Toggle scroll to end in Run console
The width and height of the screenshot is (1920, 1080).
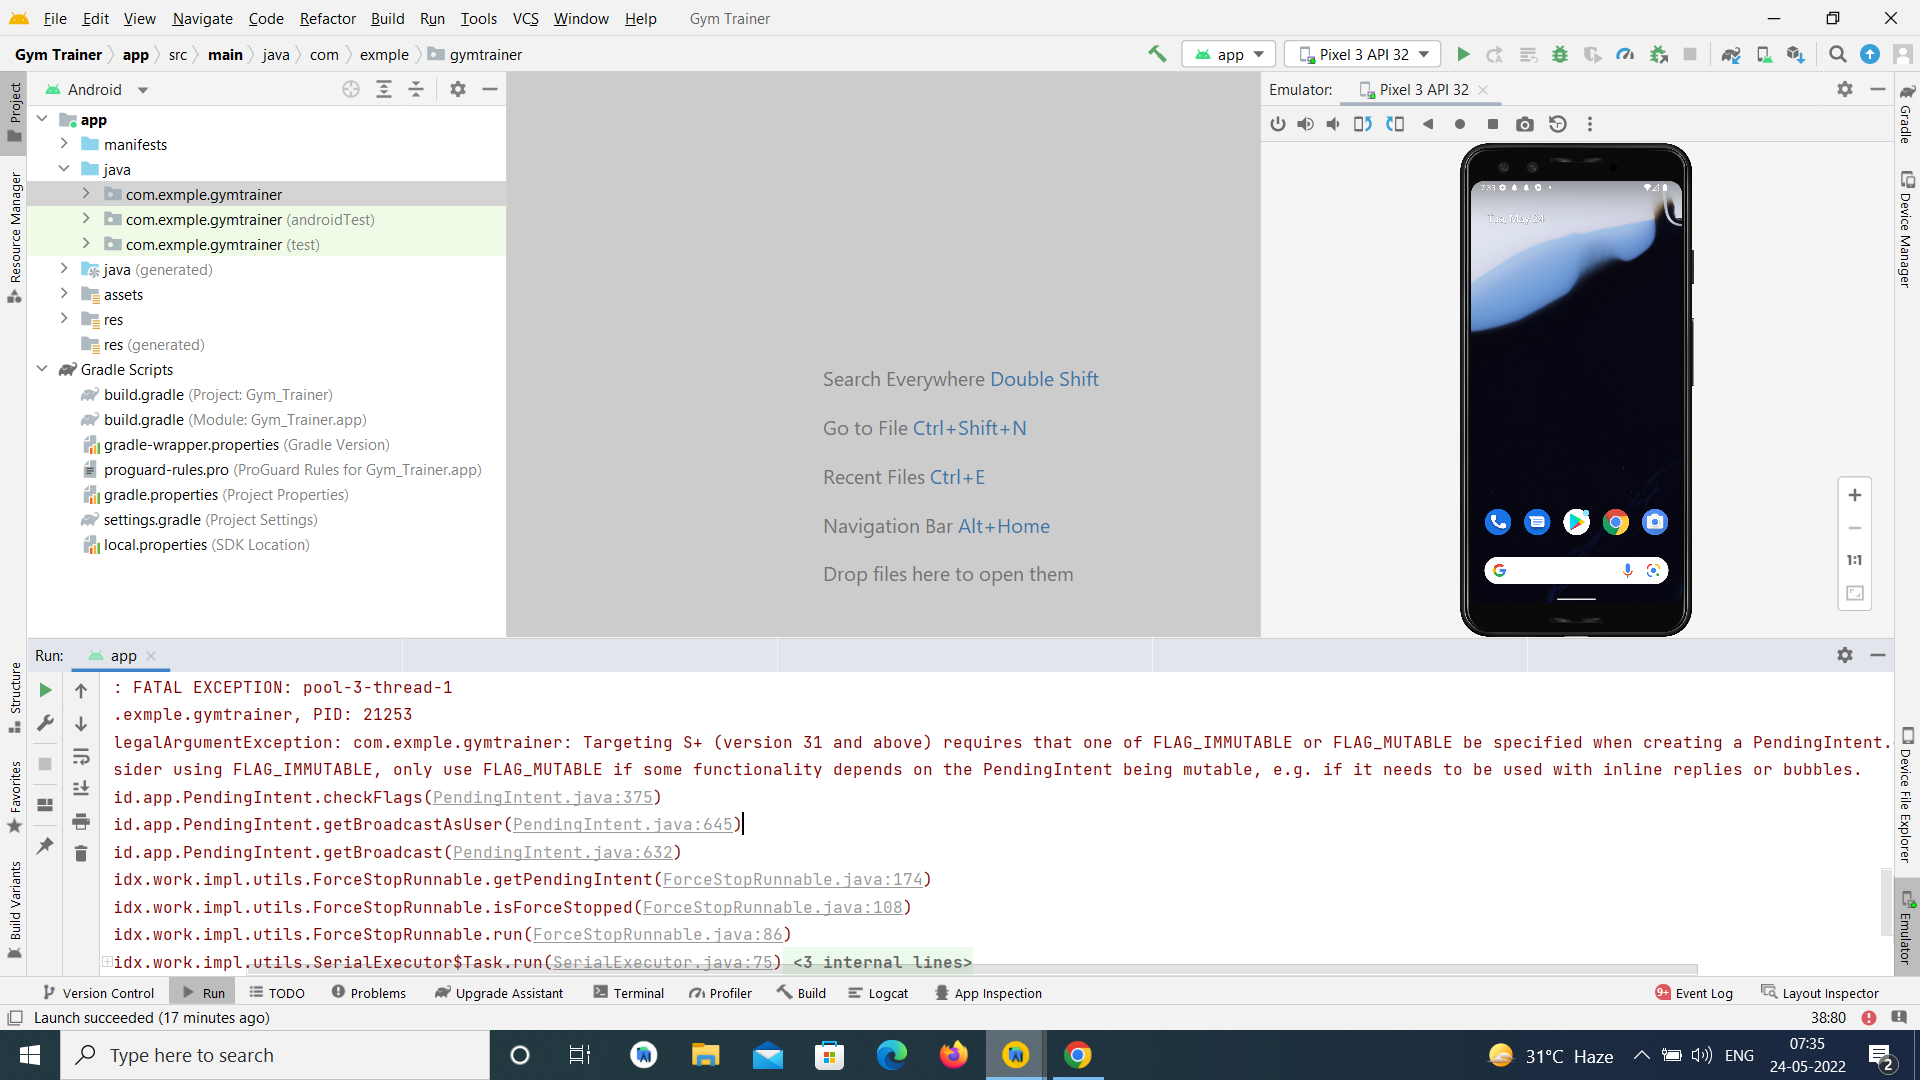(x=81, y=788)
